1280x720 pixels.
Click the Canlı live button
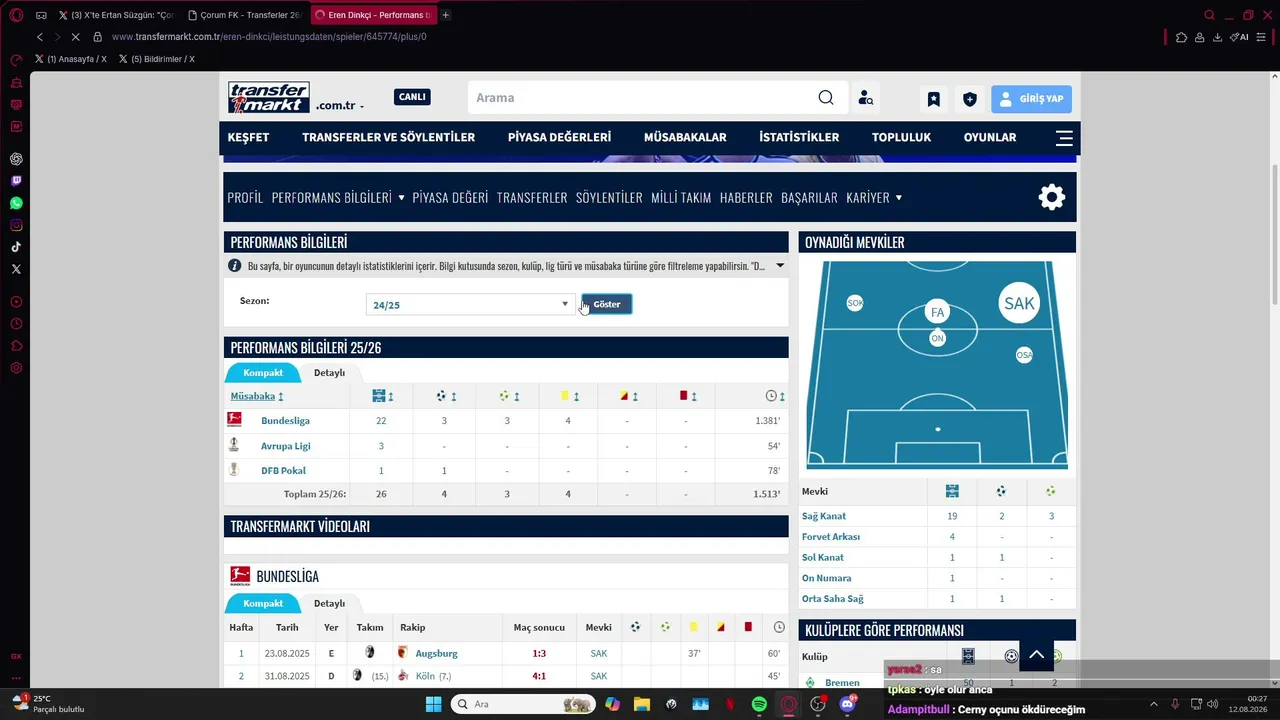[x=412, y=97]
